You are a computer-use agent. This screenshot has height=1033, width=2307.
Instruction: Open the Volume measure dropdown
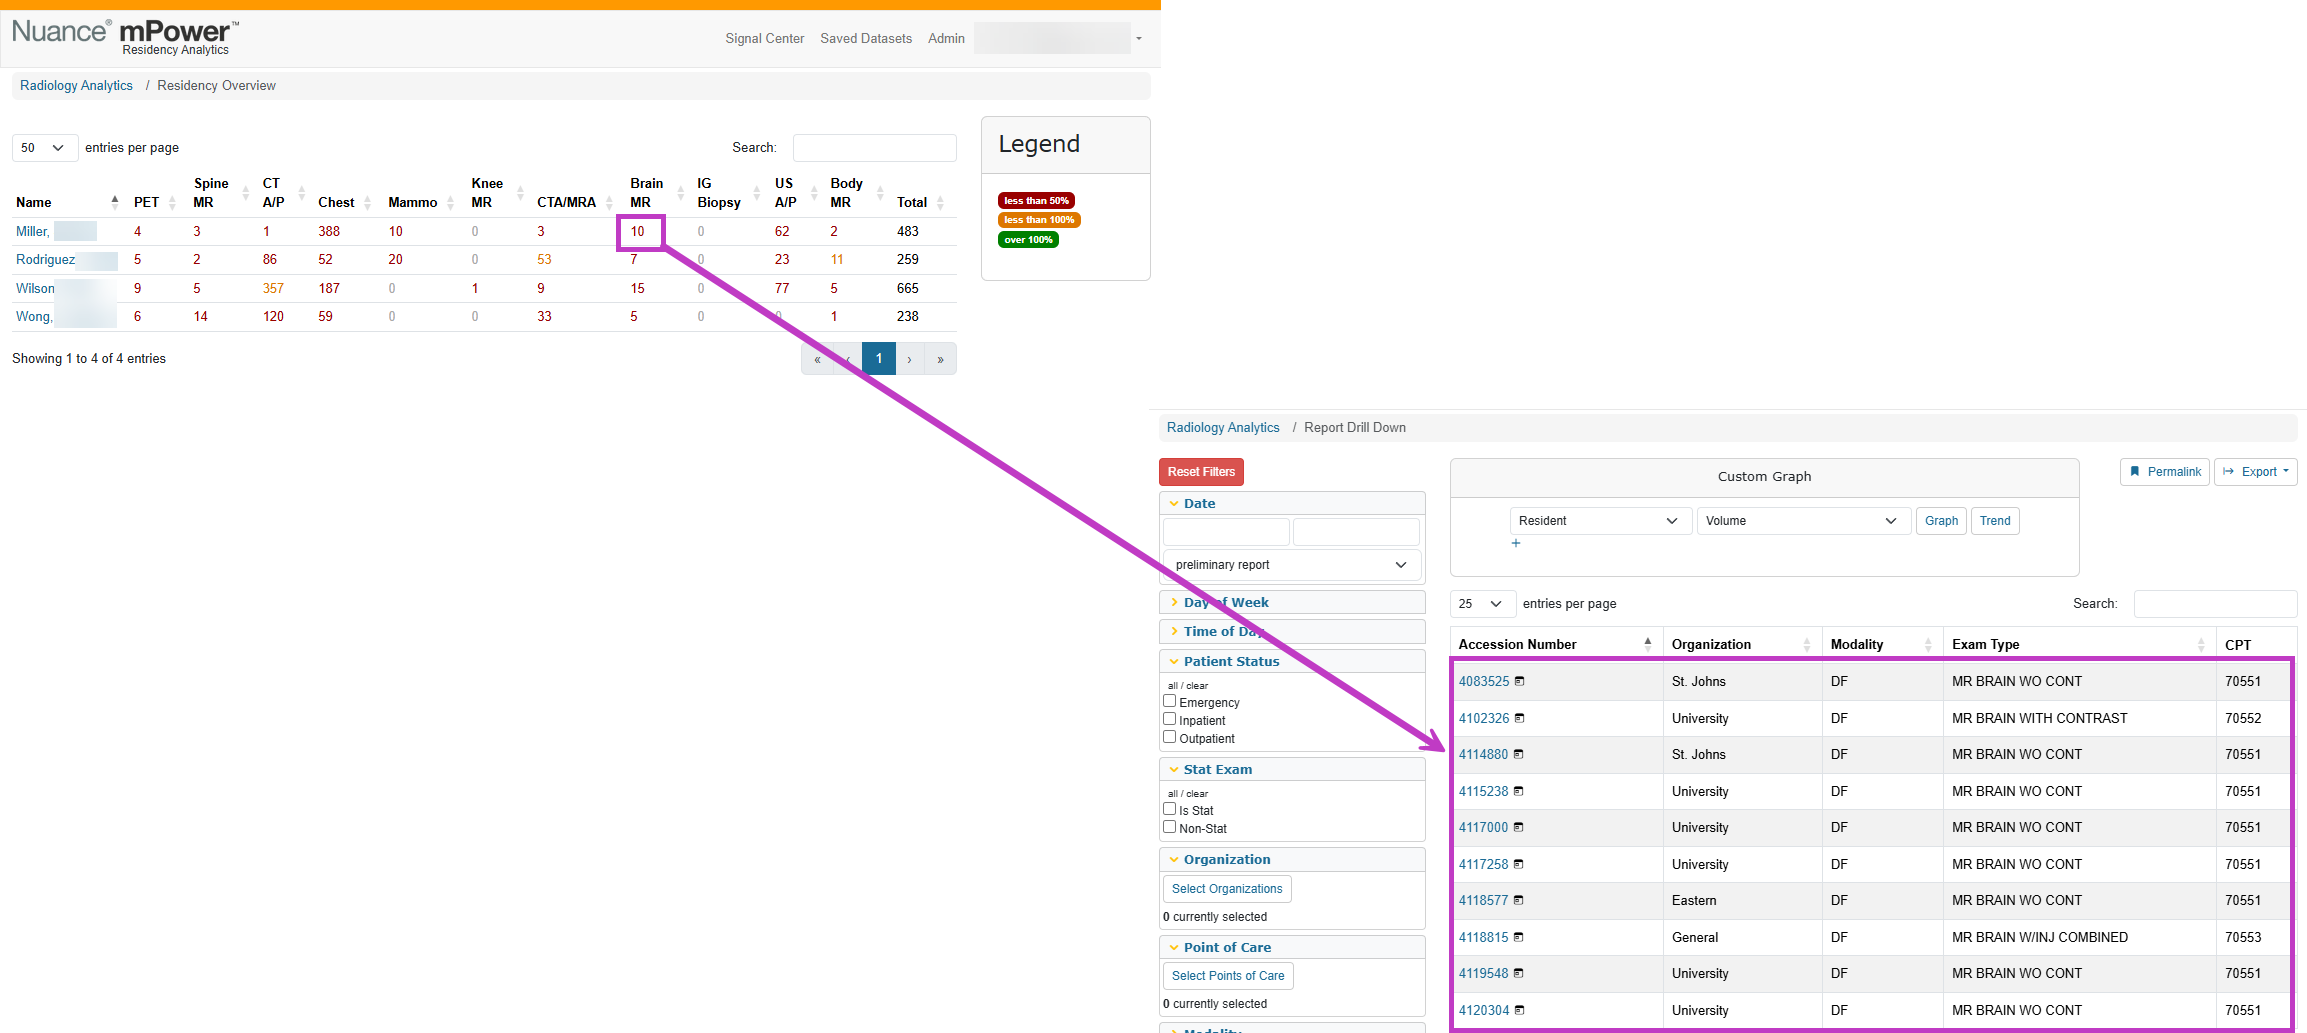(x=1802, y=521)
